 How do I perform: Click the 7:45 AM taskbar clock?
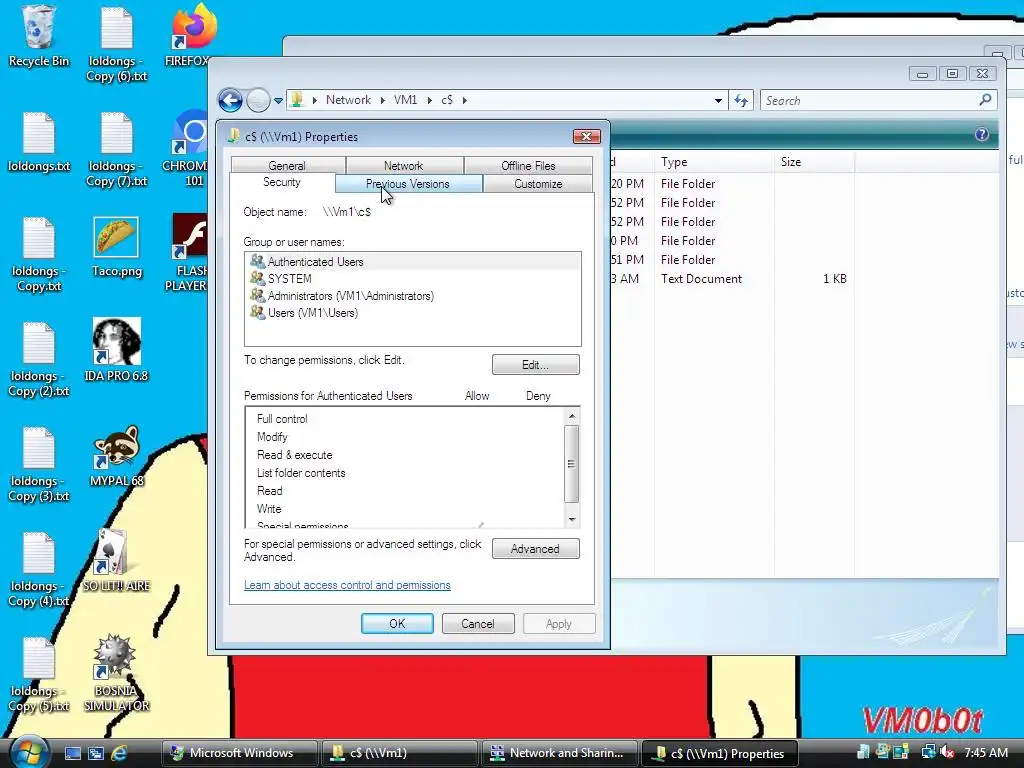(986, 752)
